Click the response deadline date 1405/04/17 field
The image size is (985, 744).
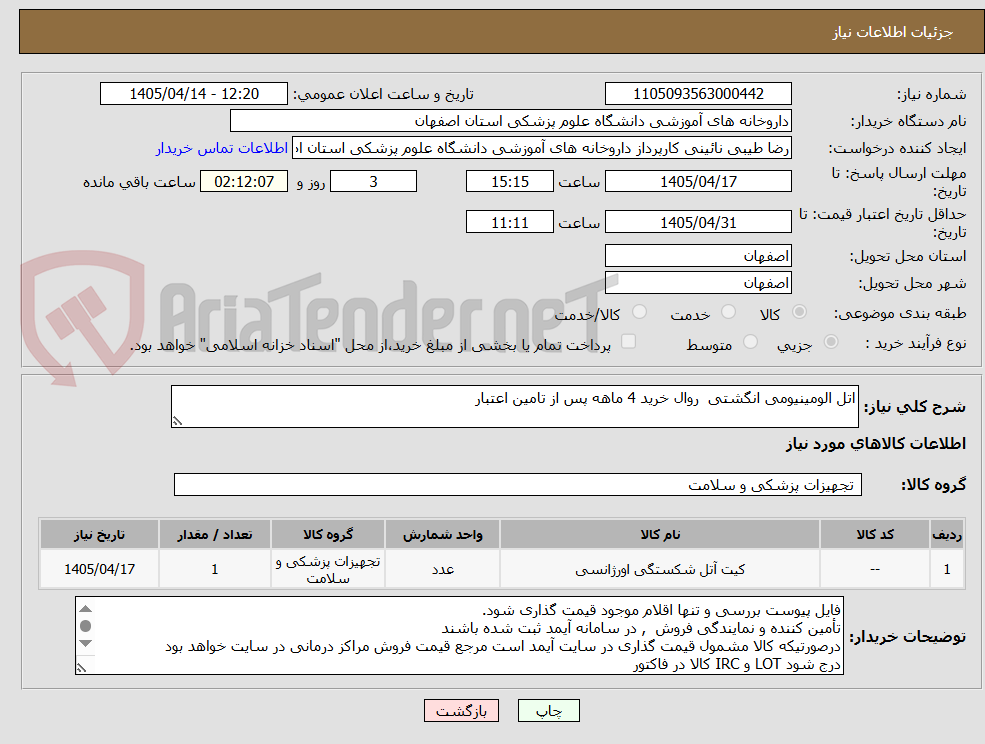coord(698,182)
